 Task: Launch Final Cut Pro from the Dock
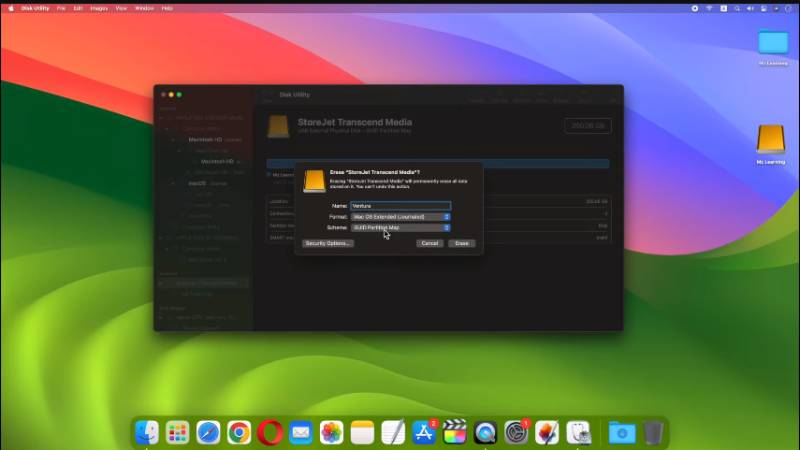click(x=455, y=432)
